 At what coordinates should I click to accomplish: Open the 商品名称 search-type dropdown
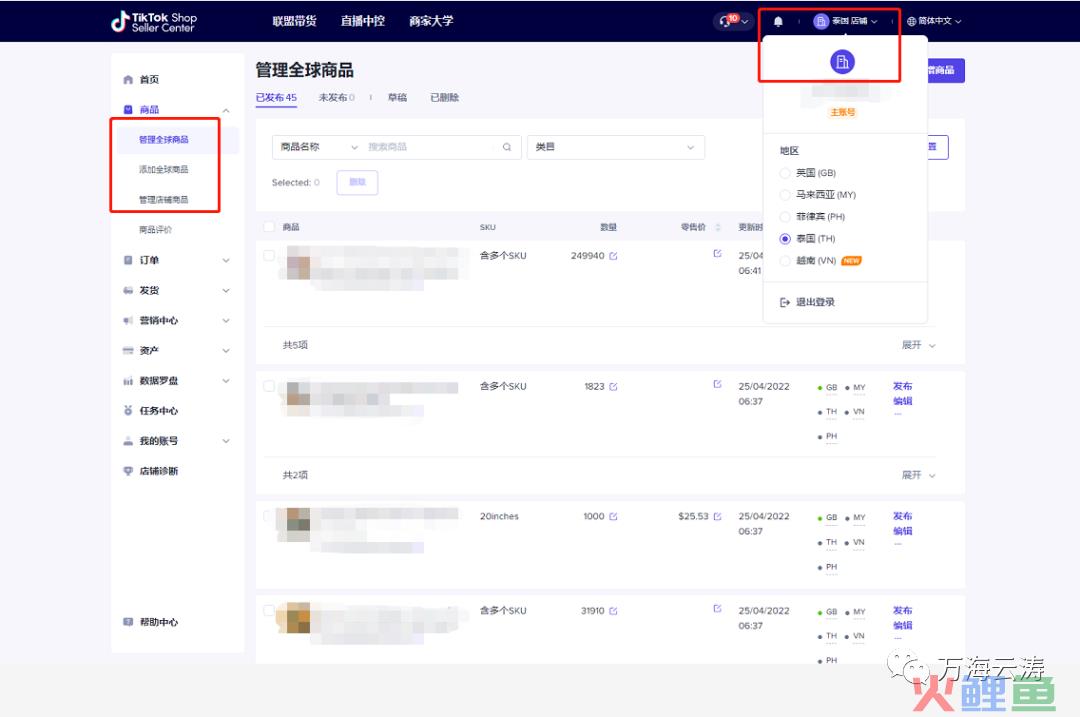319,147
